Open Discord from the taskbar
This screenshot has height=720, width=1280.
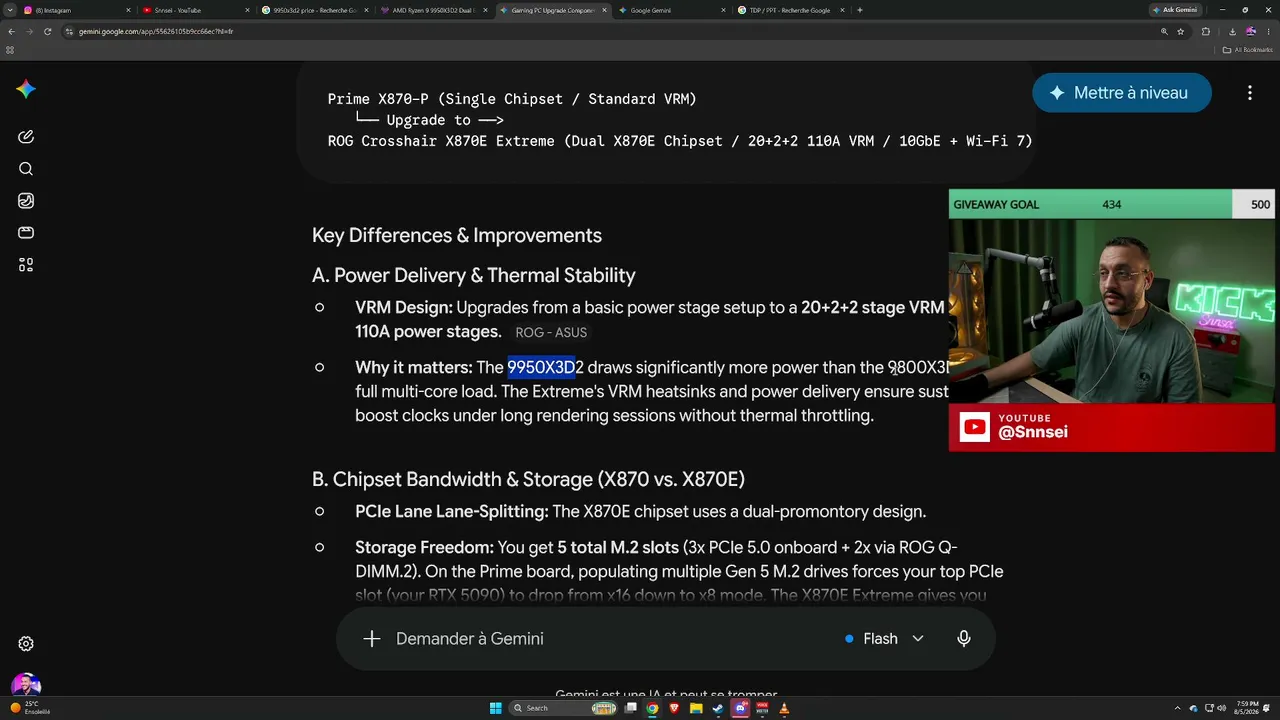point(741,708)
